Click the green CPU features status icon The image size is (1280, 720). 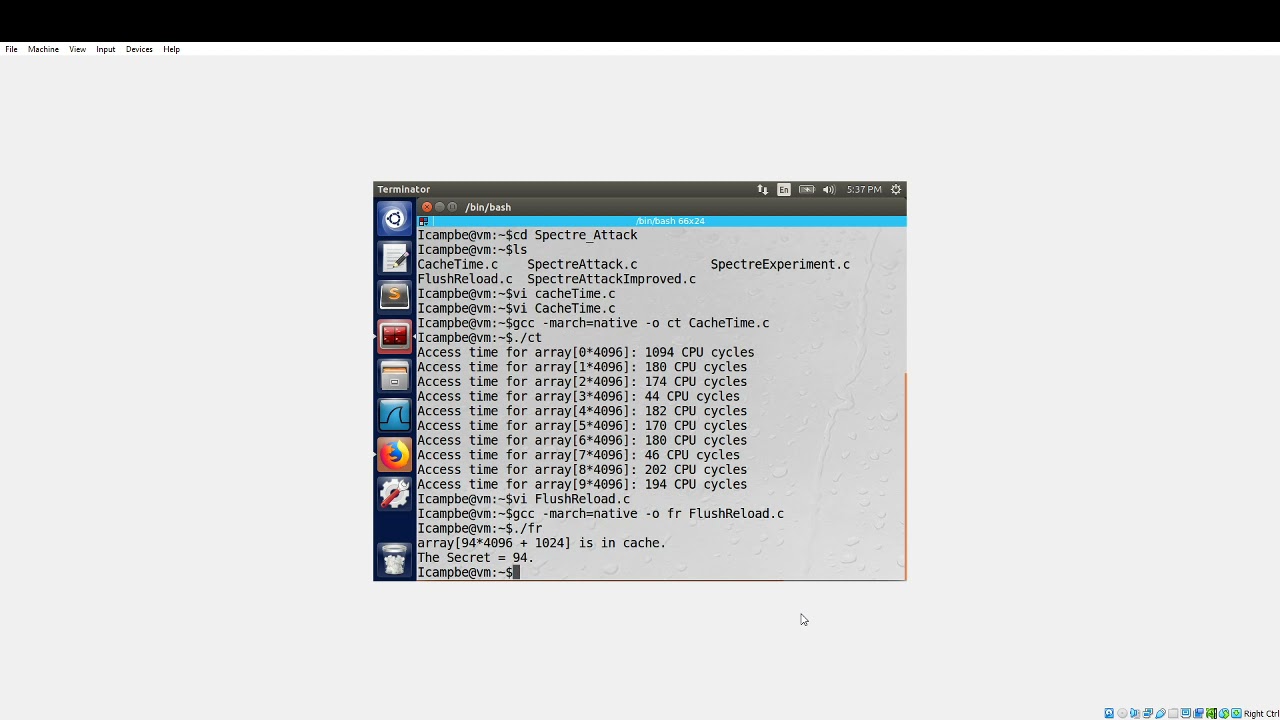coord(1211,713)
